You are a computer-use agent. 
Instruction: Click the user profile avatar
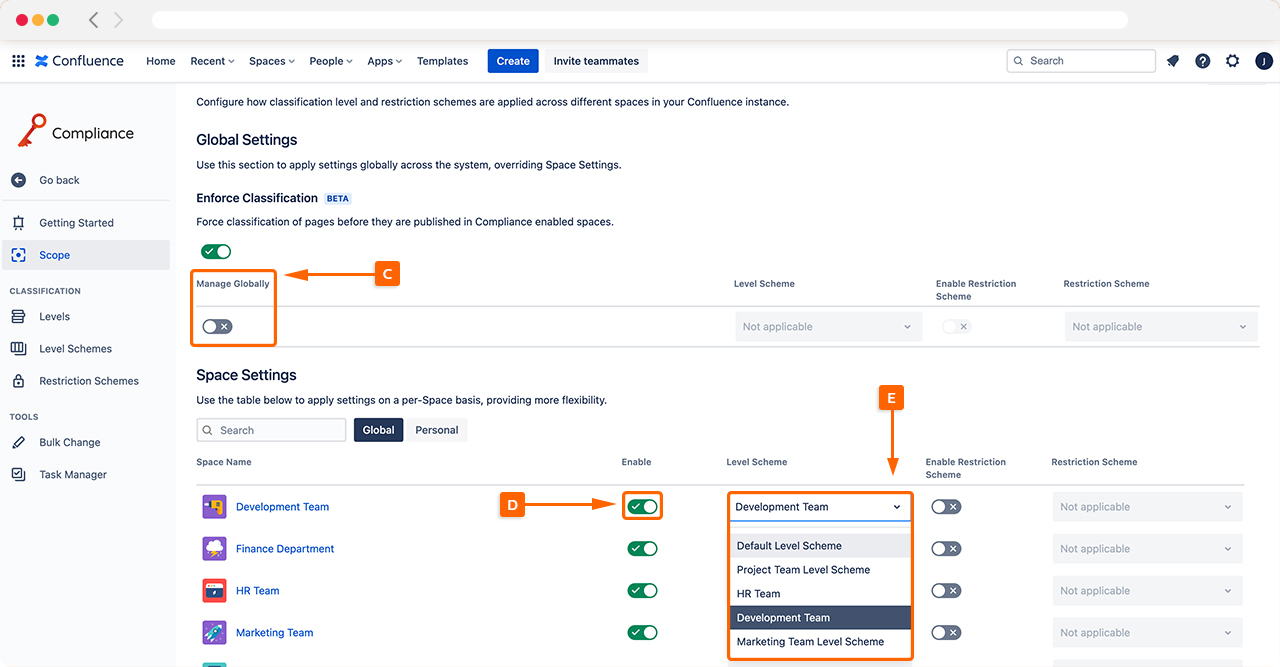(1263, 61)
